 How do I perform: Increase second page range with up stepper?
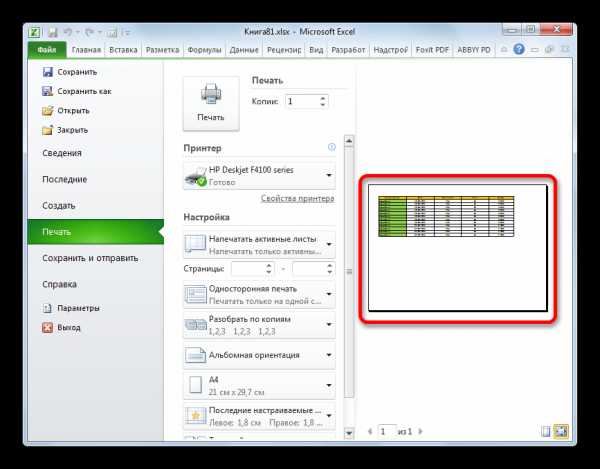330,266
